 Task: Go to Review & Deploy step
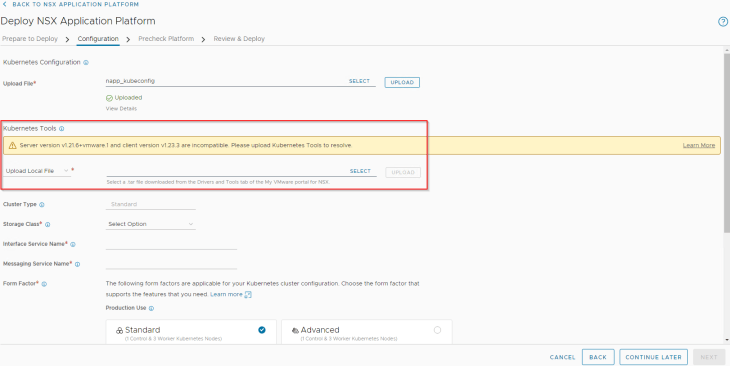coord(239,39)
